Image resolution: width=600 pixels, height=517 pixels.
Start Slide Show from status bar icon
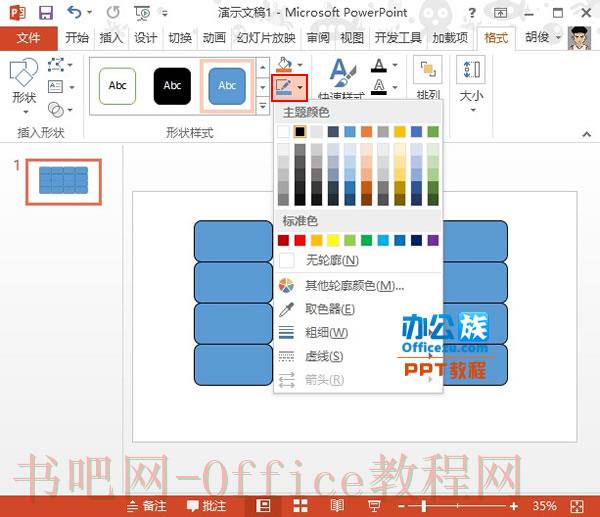point(373,506)
